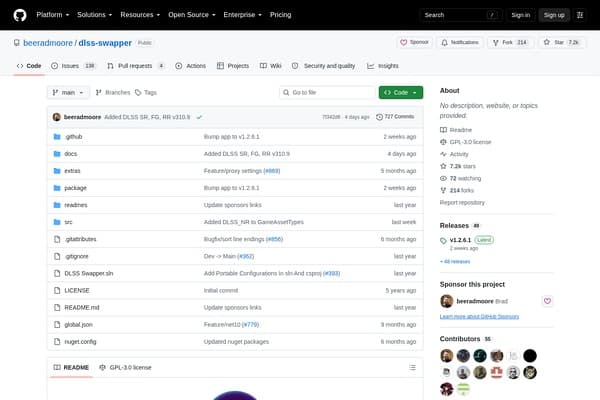Switch to the Issues tab
600x400 pixels.
73,66
